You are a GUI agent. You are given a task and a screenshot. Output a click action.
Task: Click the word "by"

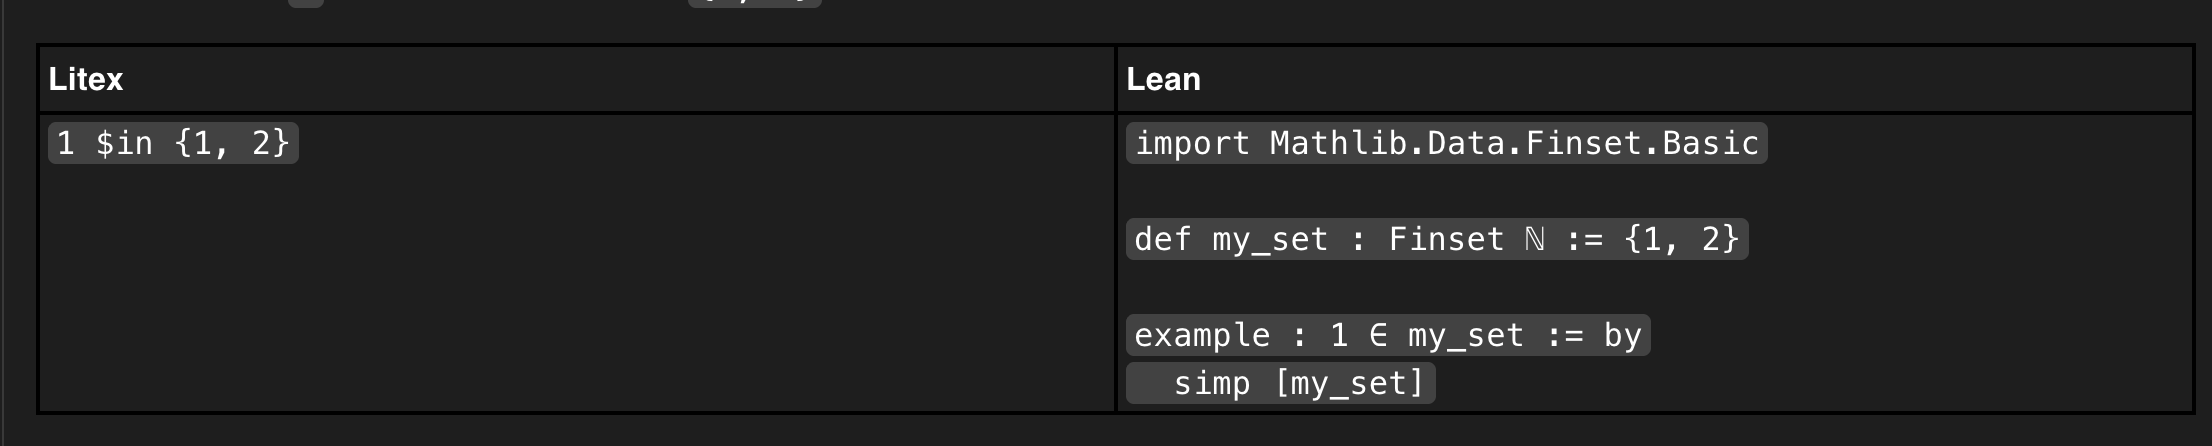[x=1622, y=335]
